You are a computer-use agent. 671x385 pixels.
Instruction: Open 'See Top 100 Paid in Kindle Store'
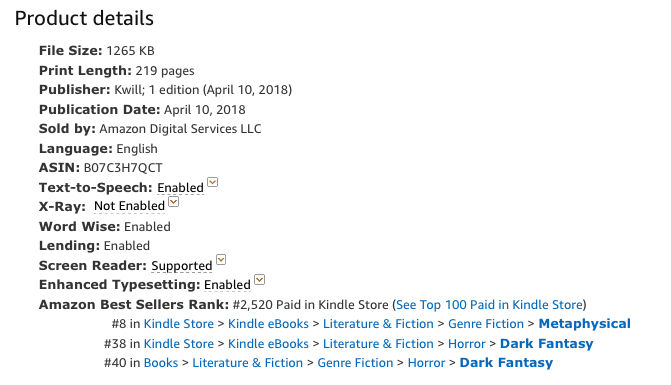(489, 305)
